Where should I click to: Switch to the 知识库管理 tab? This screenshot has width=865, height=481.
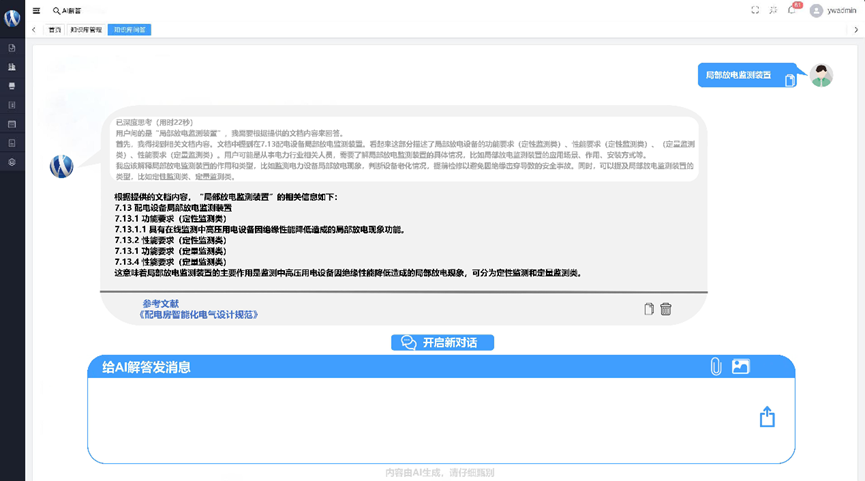[x=86, y=30]
